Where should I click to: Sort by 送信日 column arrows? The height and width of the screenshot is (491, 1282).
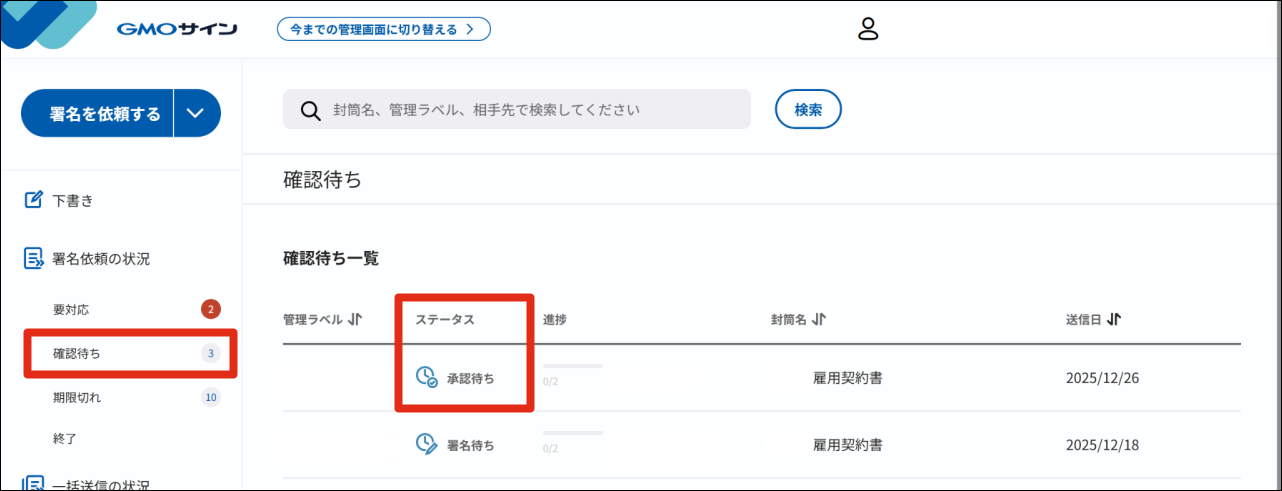click(x=1114, y=319)
